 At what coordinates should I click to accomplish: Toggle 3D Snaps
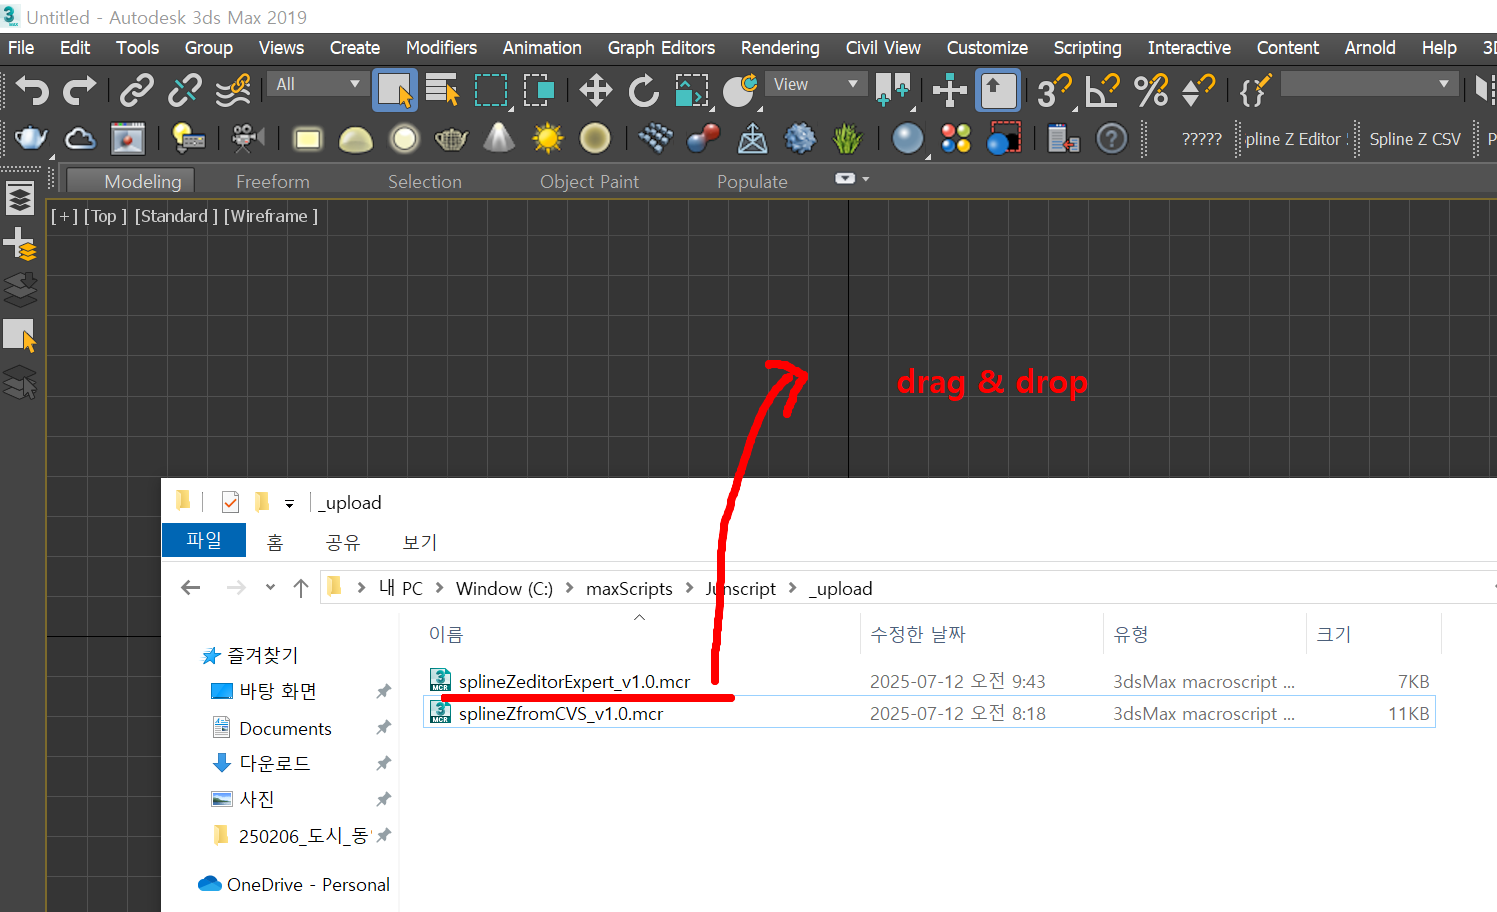tap(1054, 91)
